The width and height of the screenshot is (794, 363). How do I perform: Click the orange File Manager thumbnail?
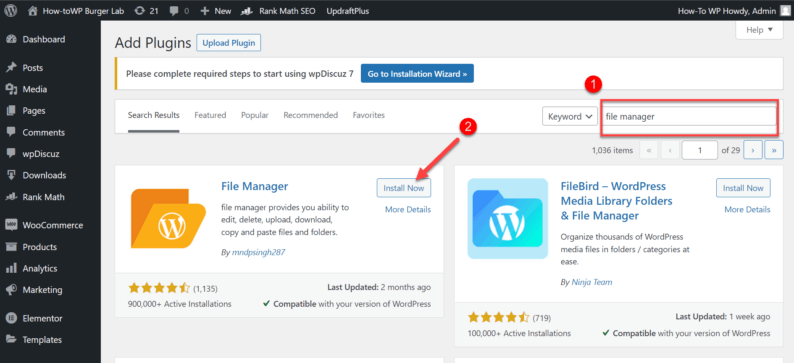[x=168, y=218]
